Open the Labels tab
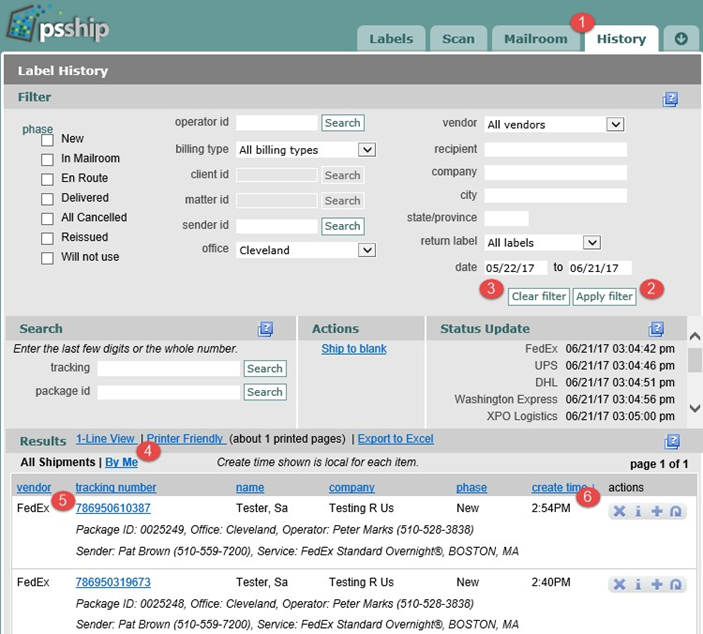The image size is (703, 634). [391, 39]
